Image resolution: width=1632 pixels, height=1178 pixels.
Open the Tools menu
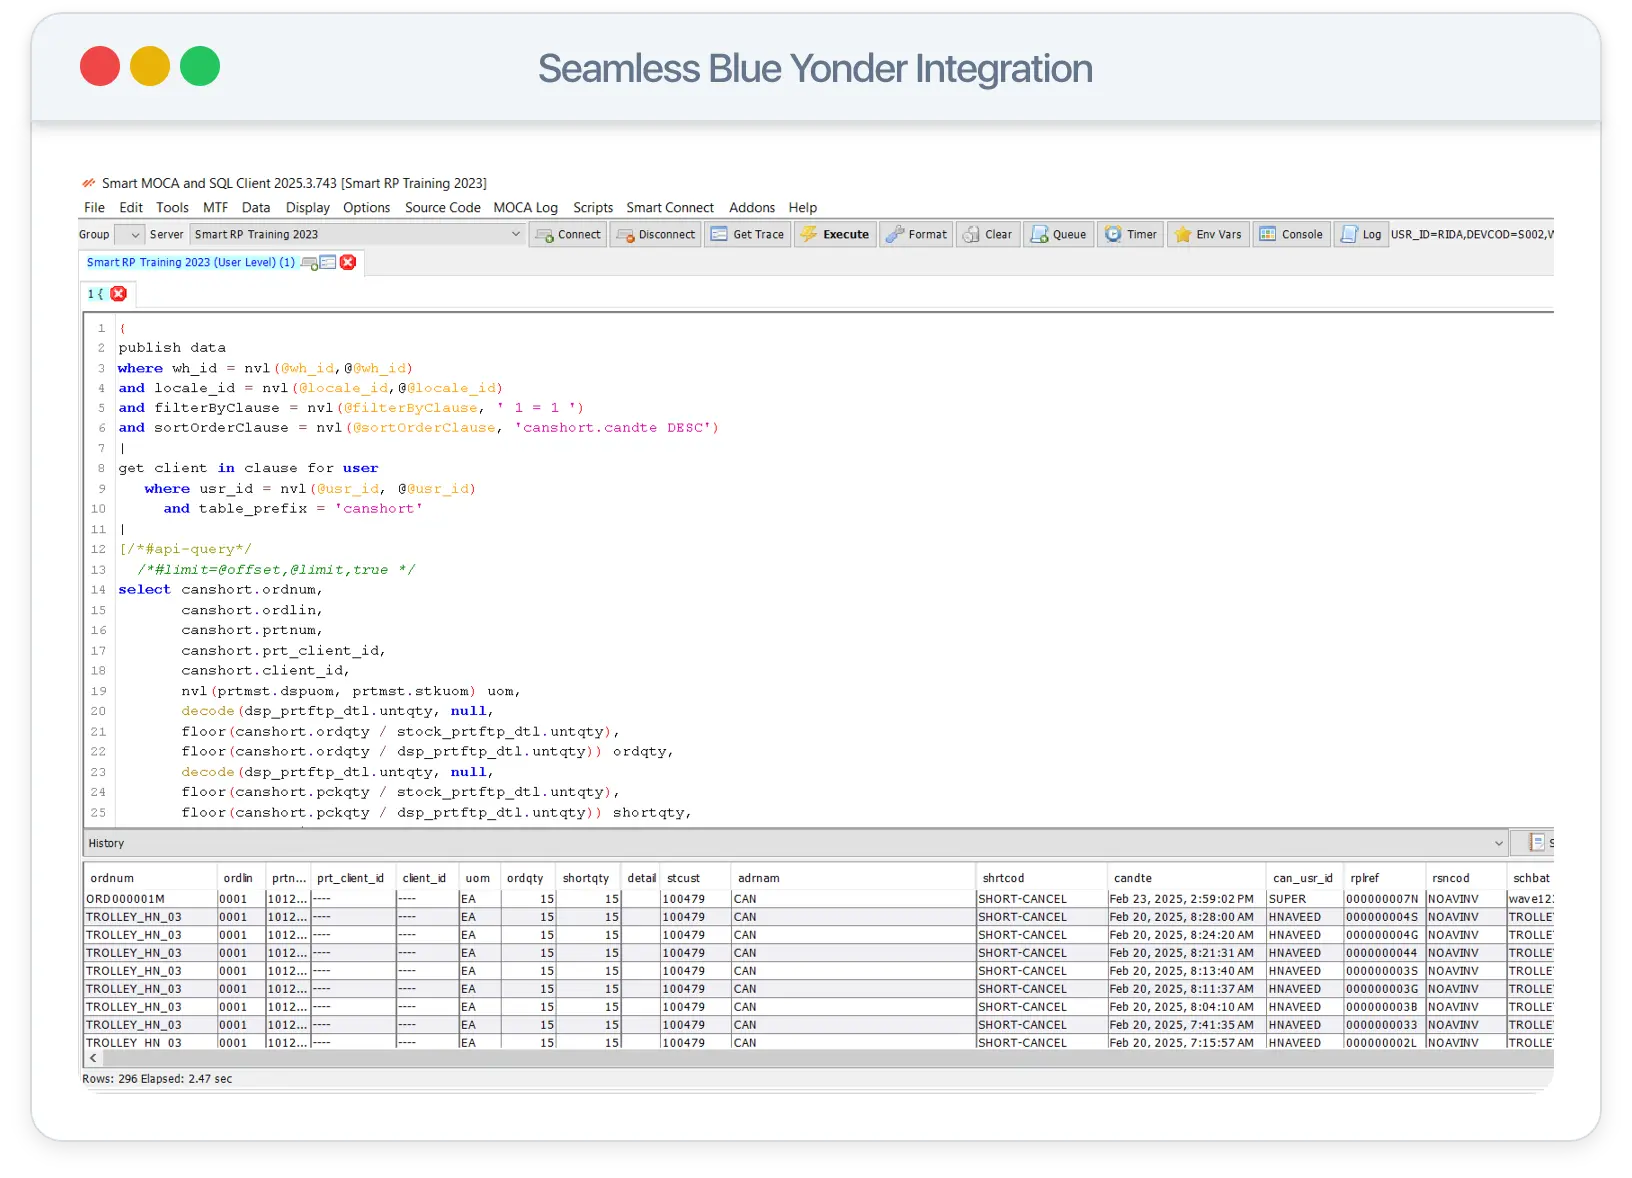click(172, 208)
